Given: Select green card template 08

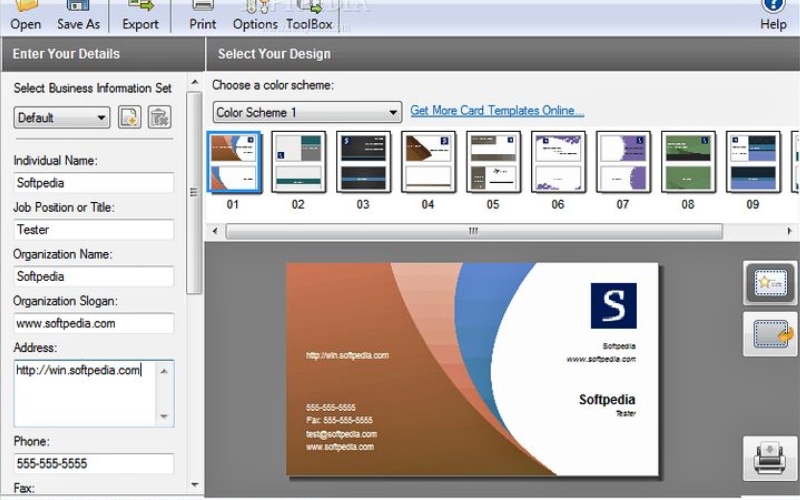Looking at the screenshot, I should [688, 162].
